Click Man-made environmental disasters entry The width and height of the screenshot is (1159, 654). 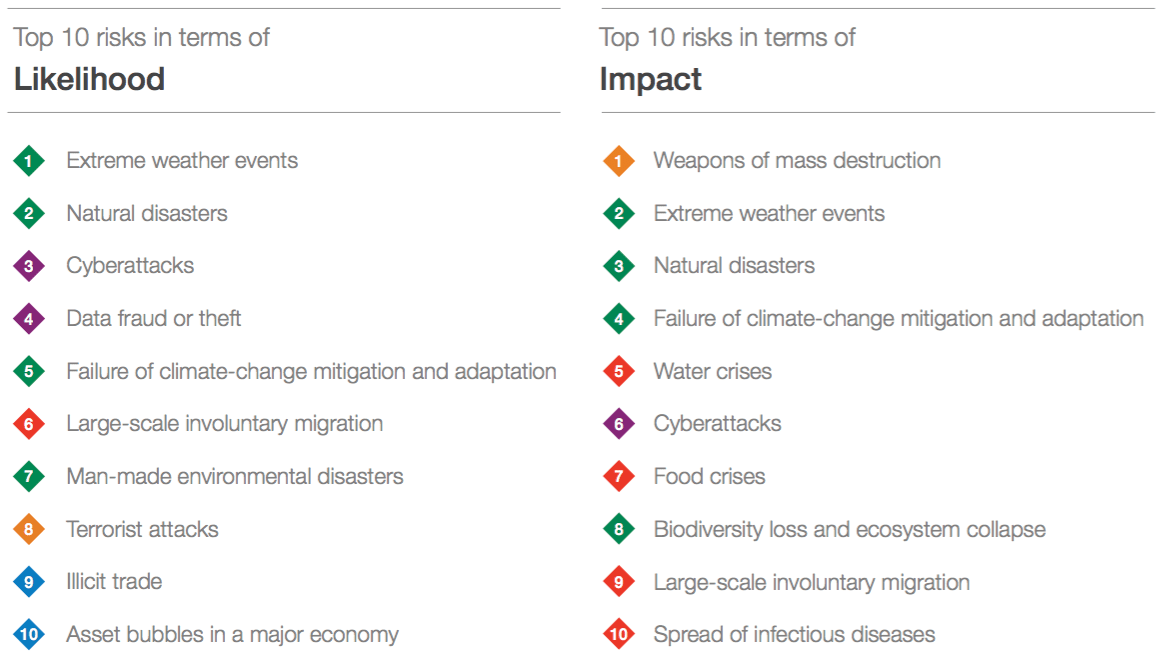[235, 477]
